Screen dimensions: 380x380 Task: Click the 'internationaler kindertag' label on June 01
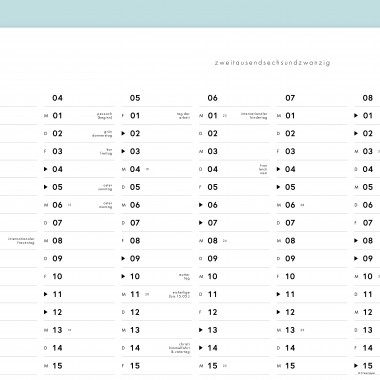click(x=254, y=116)
